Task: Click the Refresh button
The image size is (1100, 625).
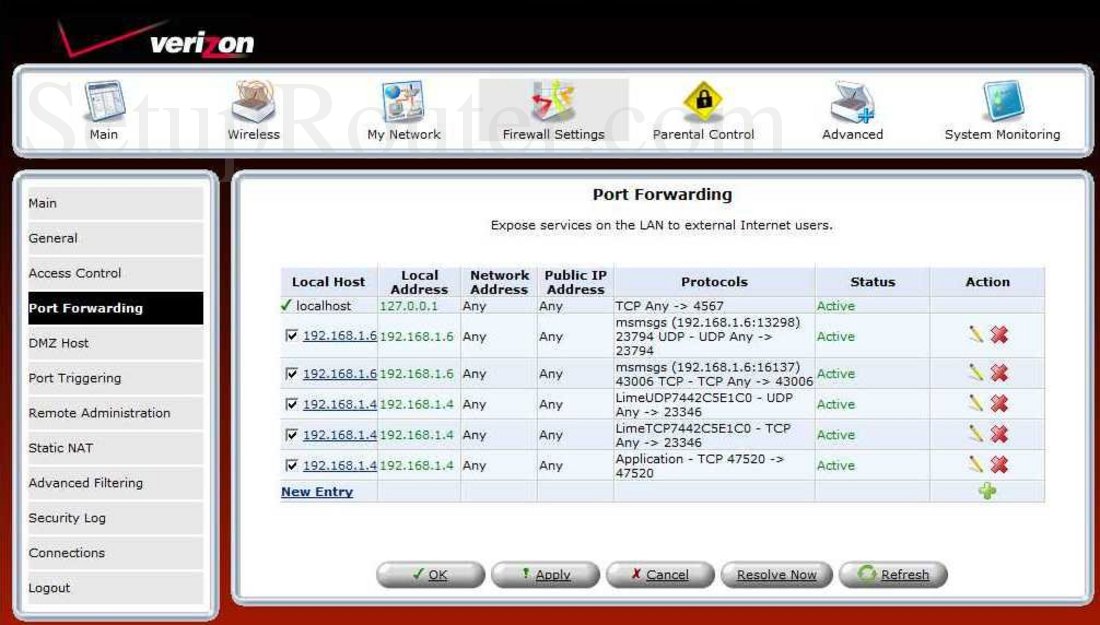Action: 893,574
